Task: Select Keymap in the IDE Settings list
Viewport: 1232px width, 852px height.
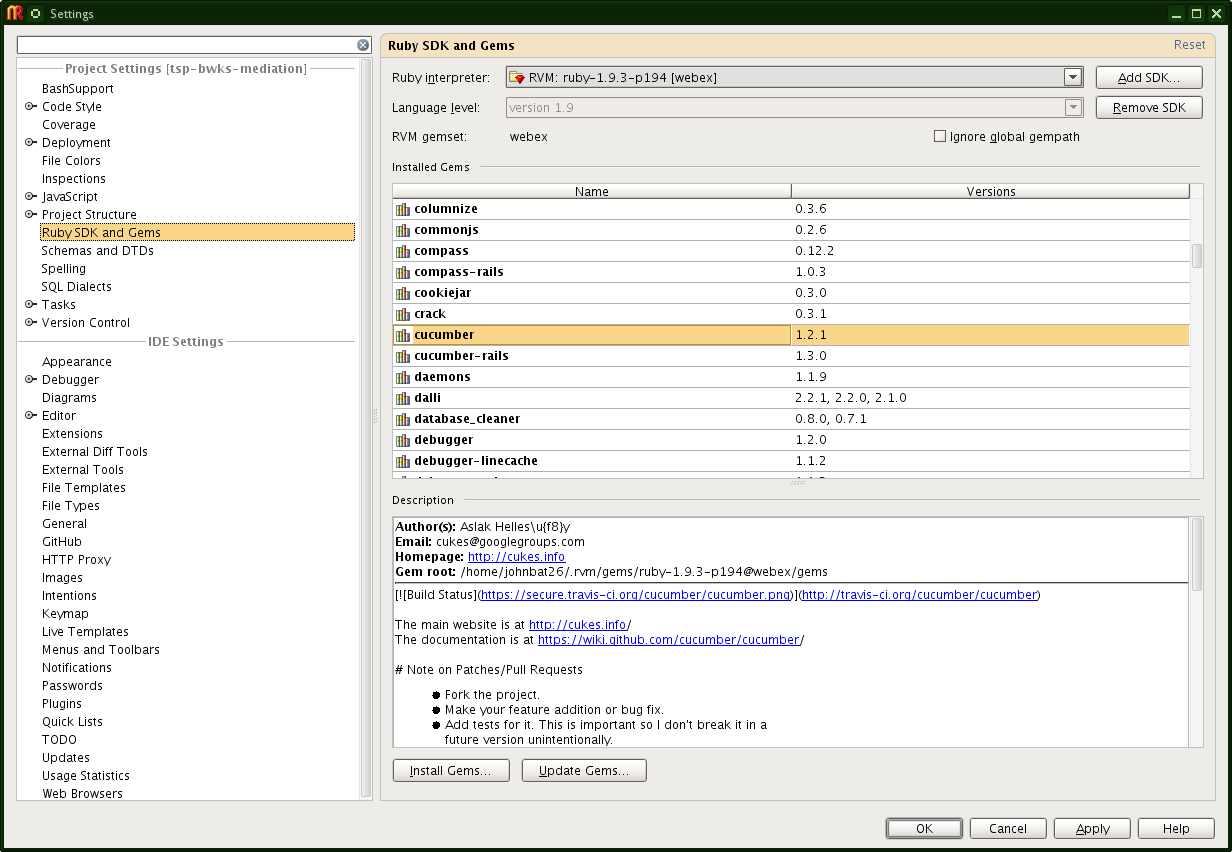Action: point(65,614)
